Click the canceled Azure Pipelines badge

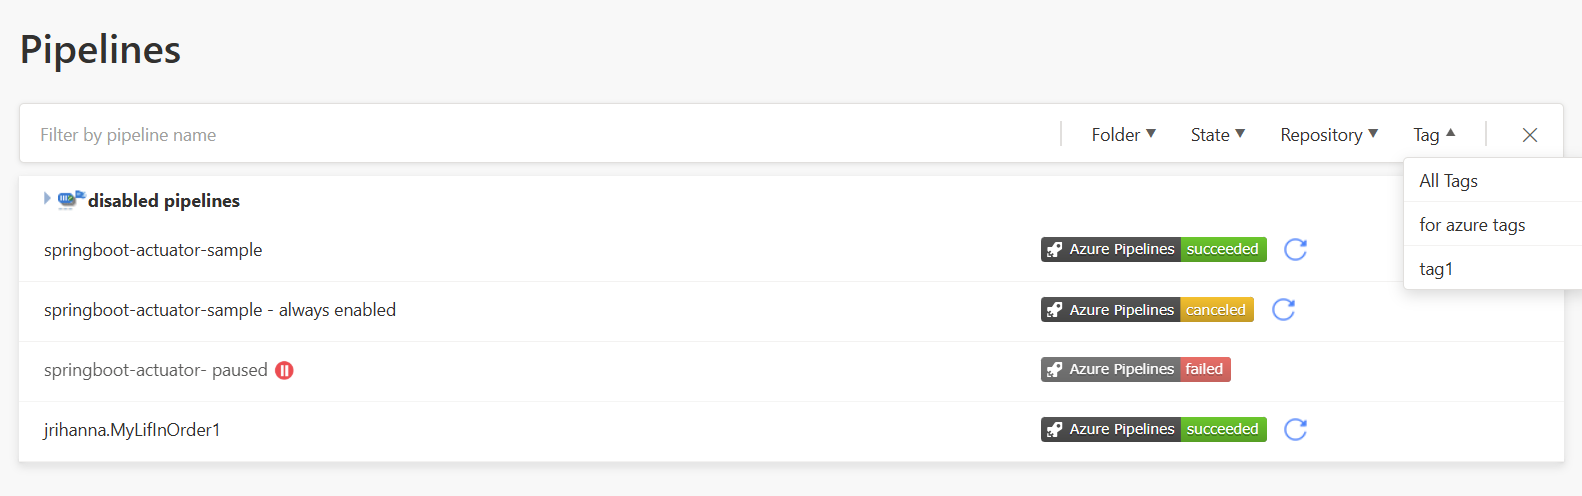[1146, 310]
